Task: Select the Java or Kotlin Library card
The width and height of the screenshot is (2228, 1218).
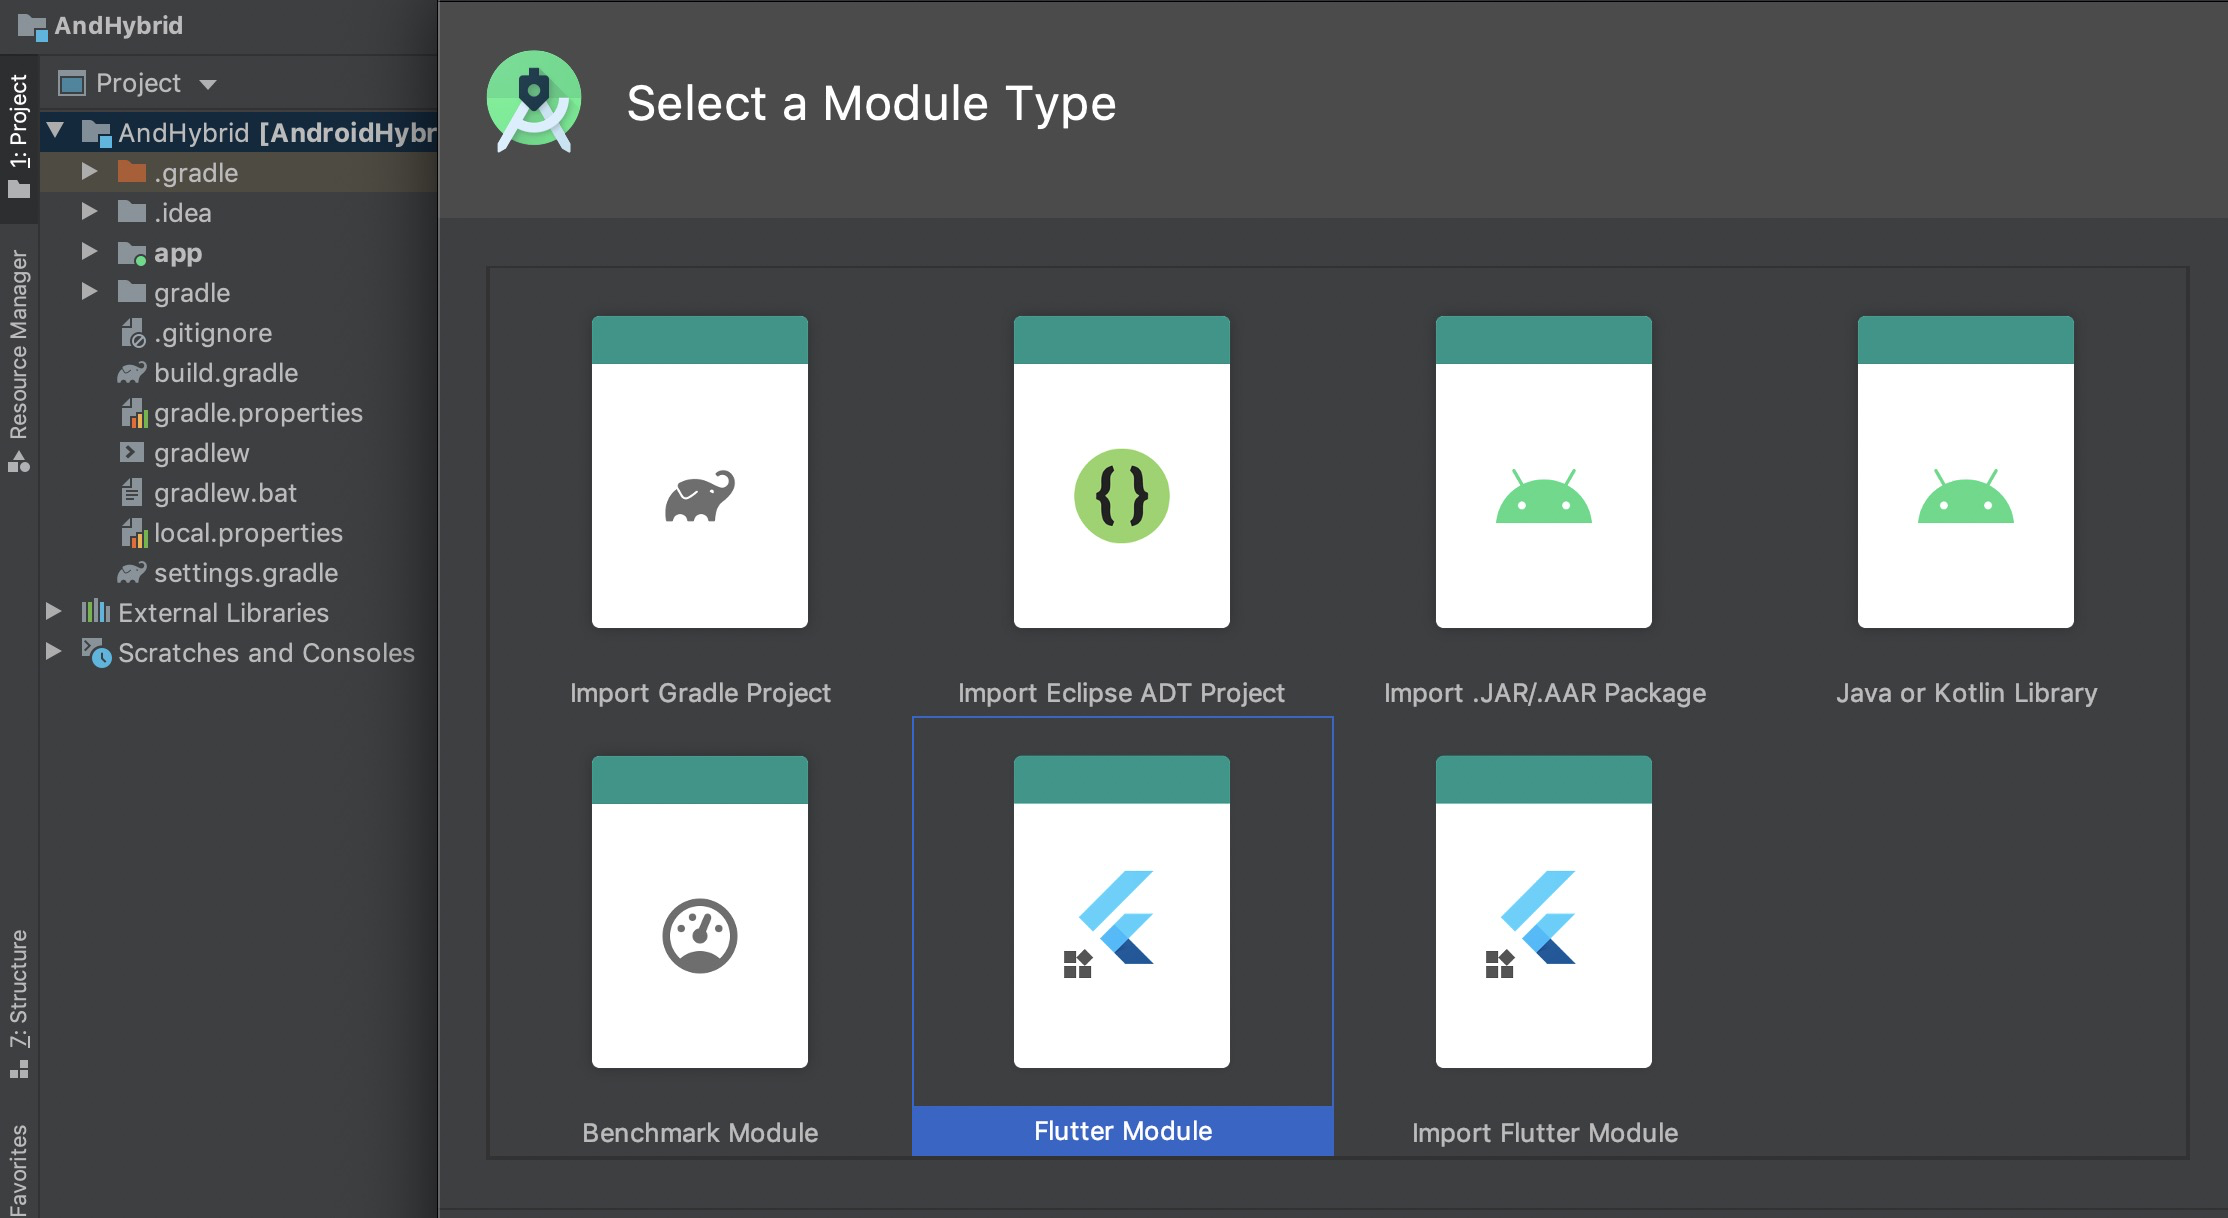Action: coord(1966,472)
